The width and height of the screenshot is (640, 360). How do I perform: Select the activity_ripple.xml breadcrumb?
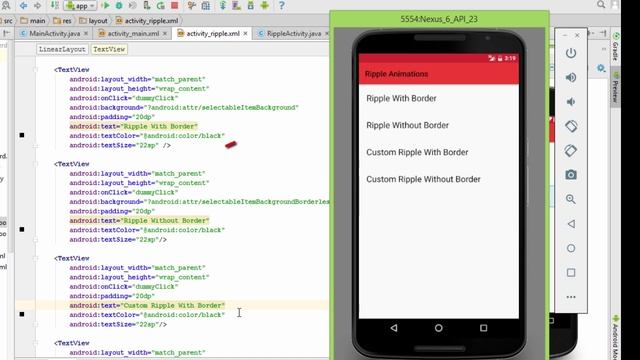coord(147,20)
